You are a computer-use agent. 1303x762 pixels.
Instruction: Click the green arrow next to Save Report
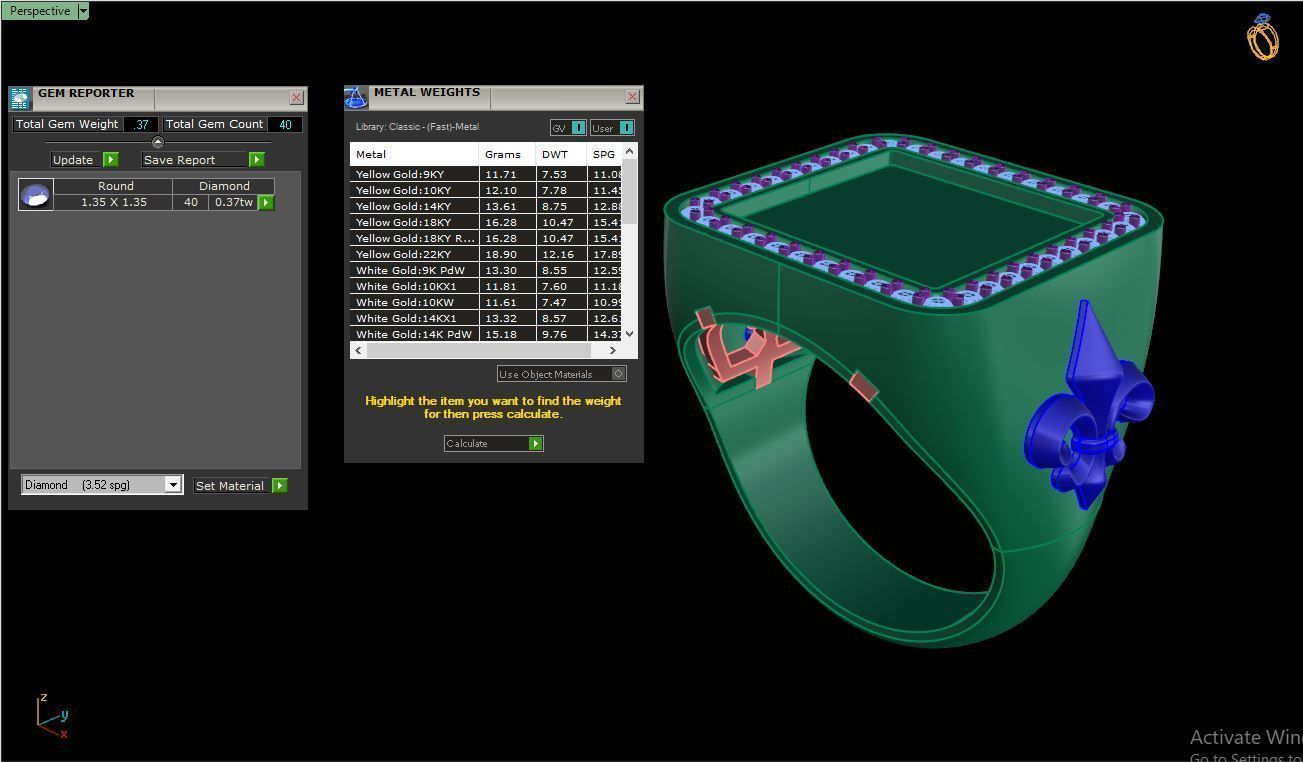click(x=257, y=160)
